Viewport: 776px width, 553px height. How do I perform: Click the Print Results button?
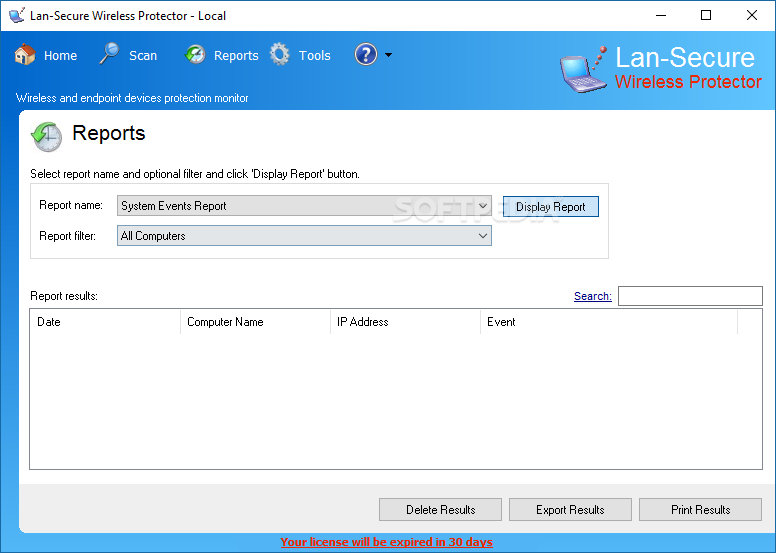700,509
